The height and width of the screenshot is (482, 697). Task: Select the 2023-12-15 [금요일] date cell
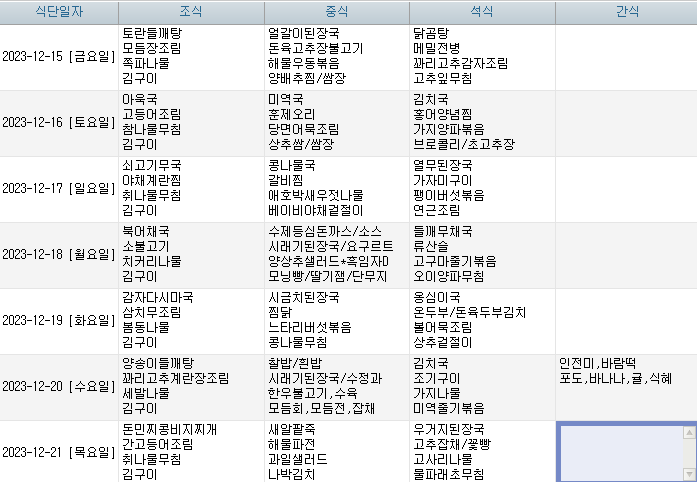[x=59, y=55]
